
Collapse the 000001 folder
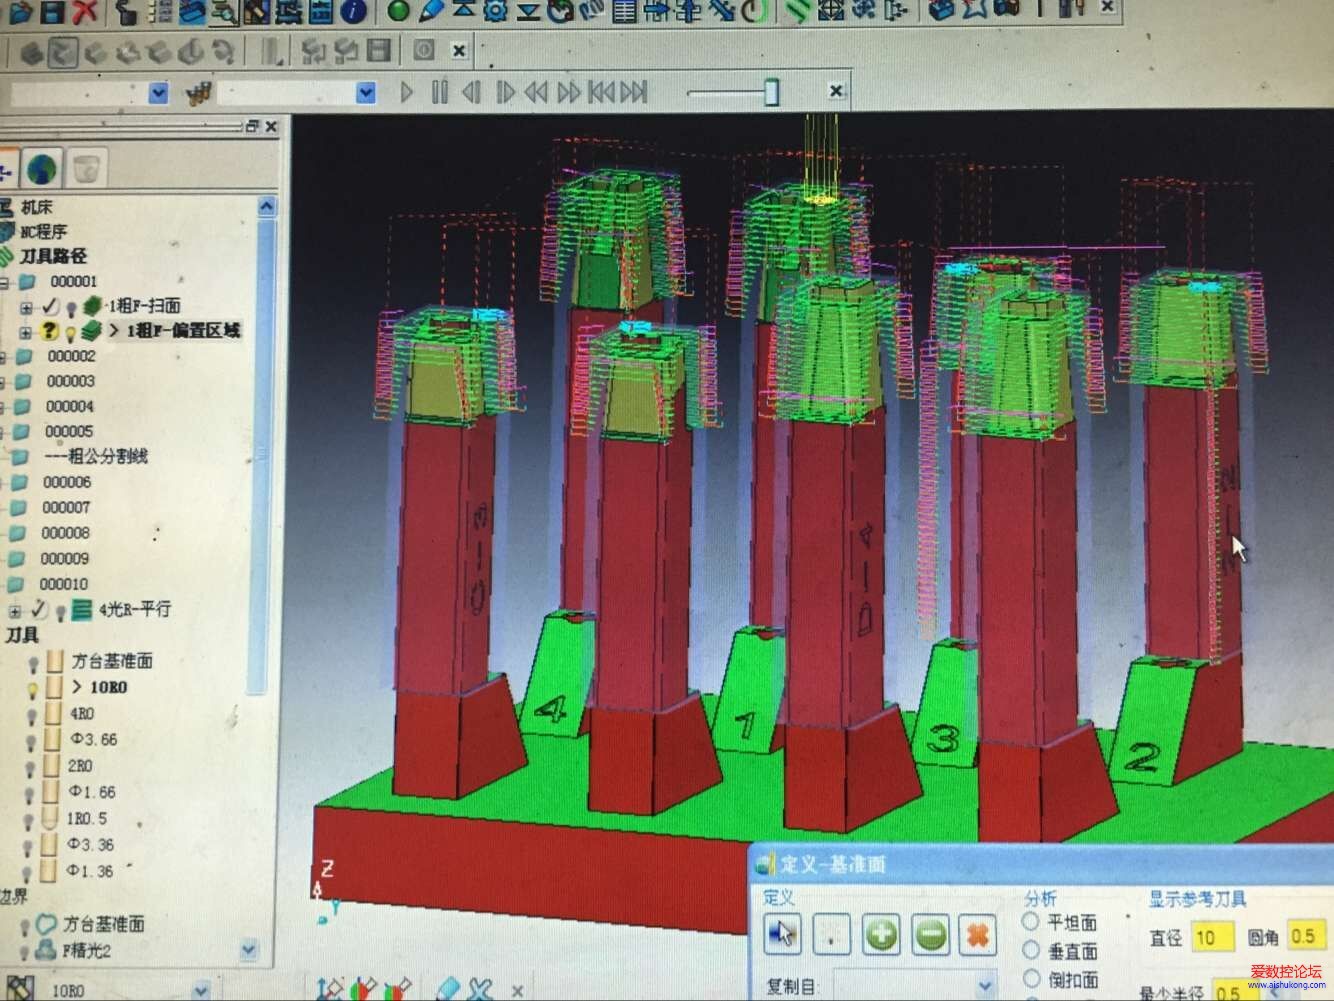click(x=5, y=282)
